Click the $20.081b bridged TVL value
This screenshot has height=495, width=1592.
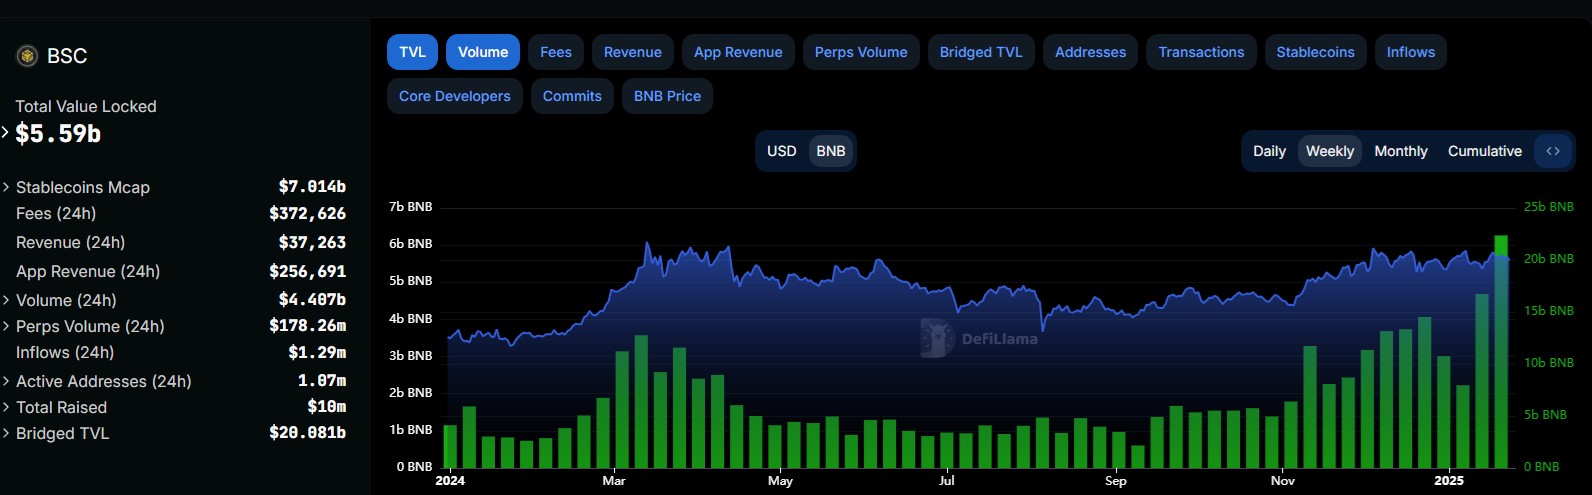[307, 433]
